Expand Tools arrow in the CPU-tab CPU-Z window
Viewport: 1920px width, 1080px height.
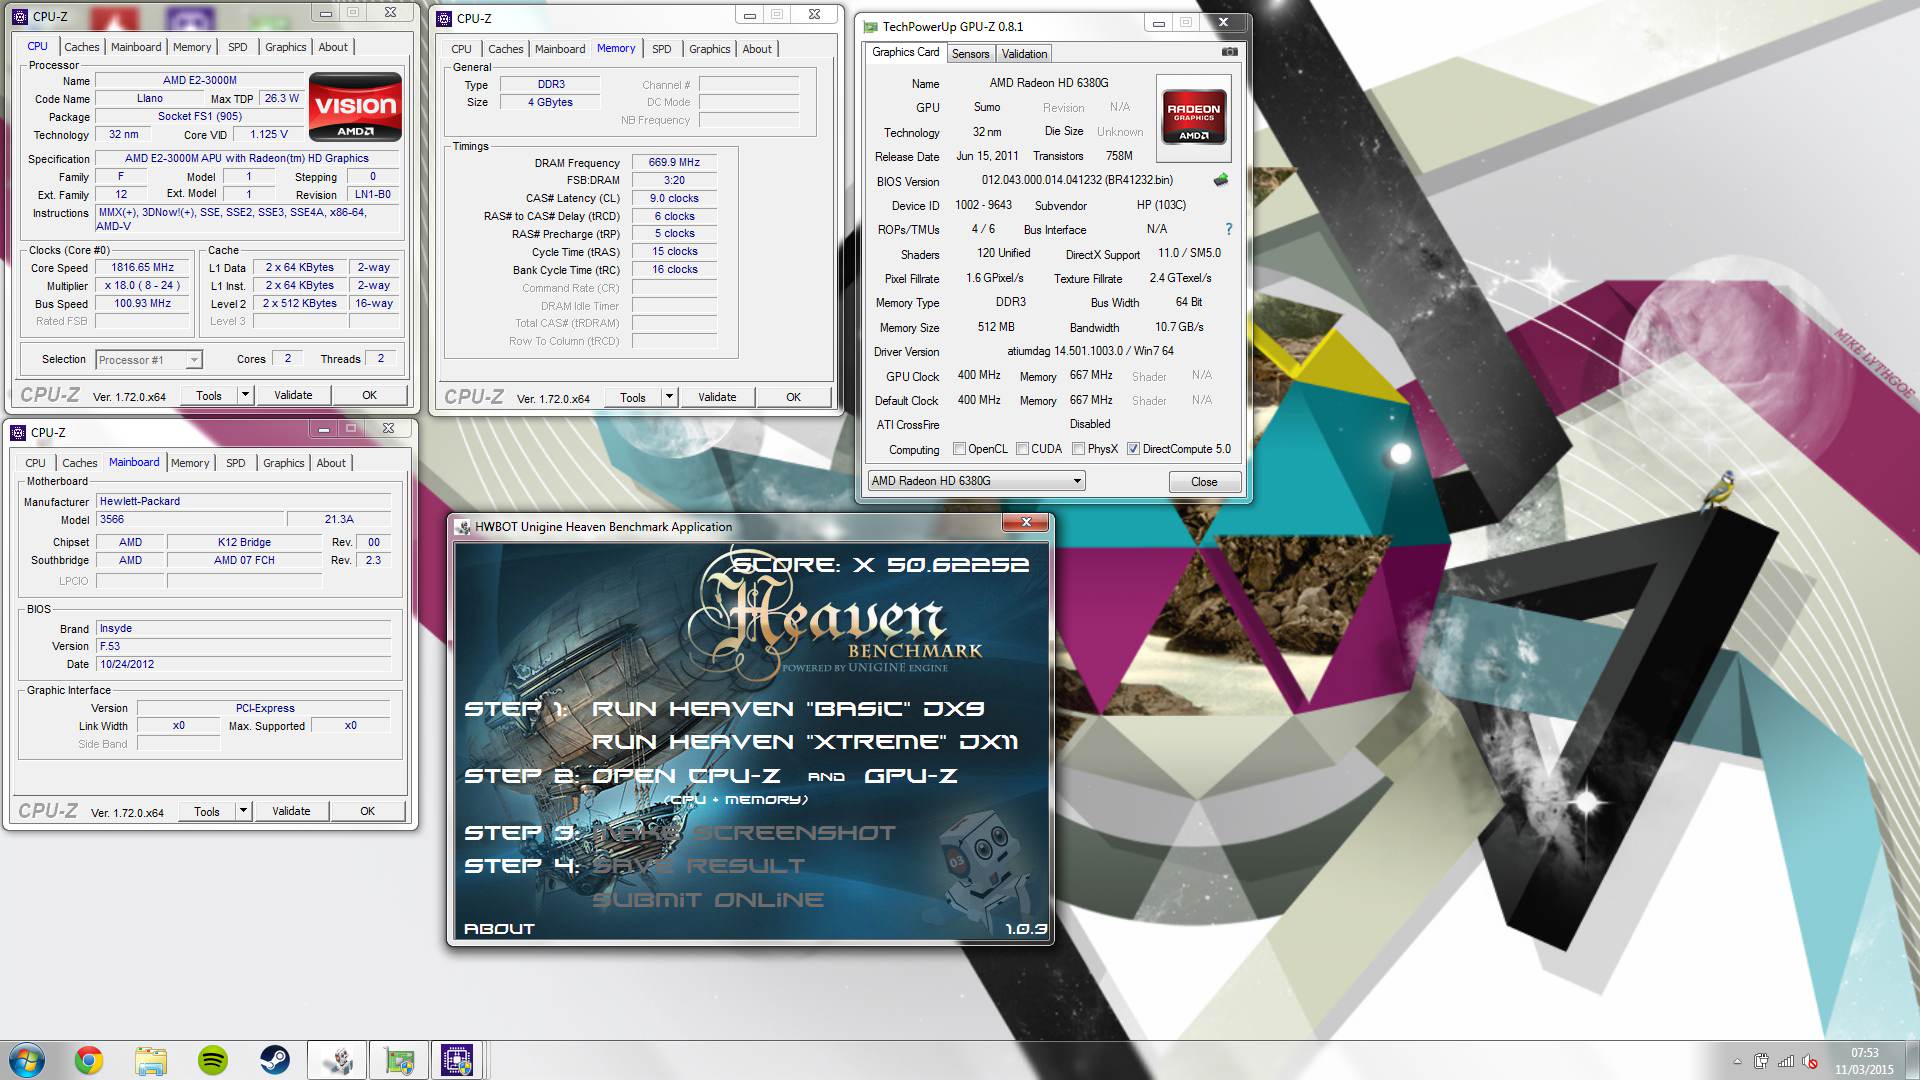[x=245, y=395]
